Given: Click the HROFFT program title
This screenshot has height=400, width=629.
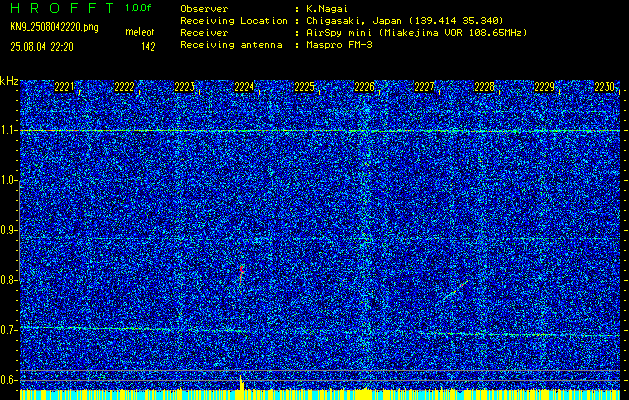Looking at the screenshot, I should tap(63, 8).
